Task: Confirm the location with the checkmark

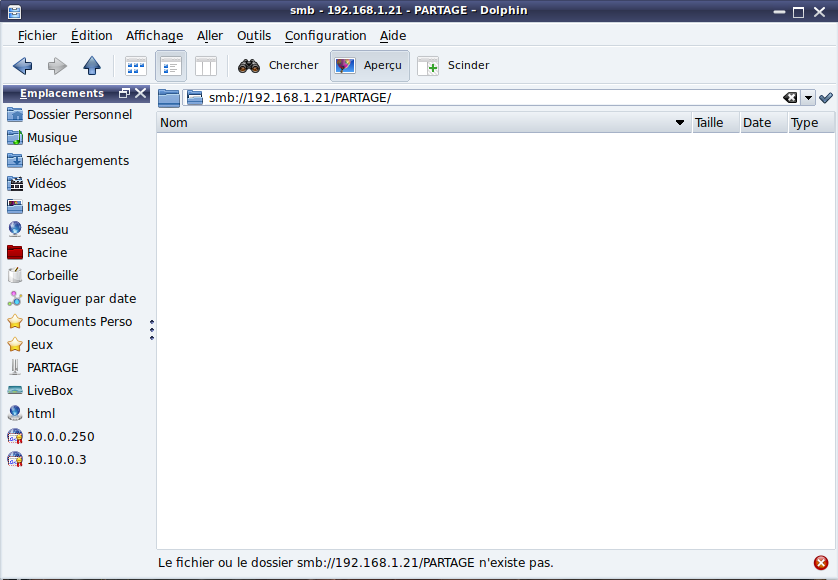Action: pos(826,98)
